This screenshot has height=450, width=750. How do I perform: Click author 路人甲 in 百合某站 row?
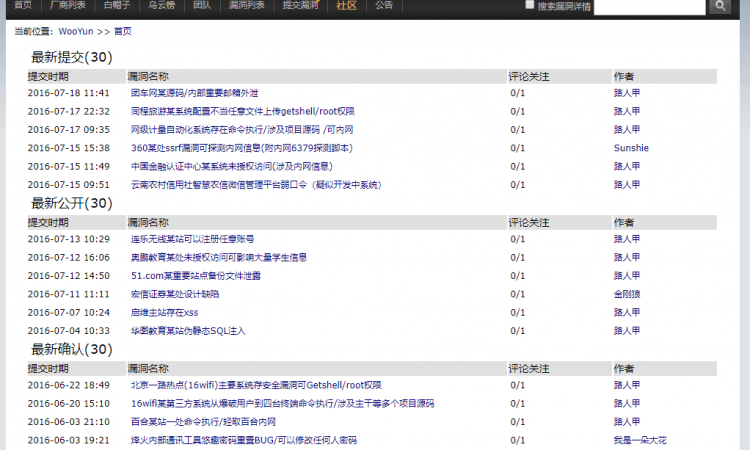pyautogui.click(x=627, y=422)
